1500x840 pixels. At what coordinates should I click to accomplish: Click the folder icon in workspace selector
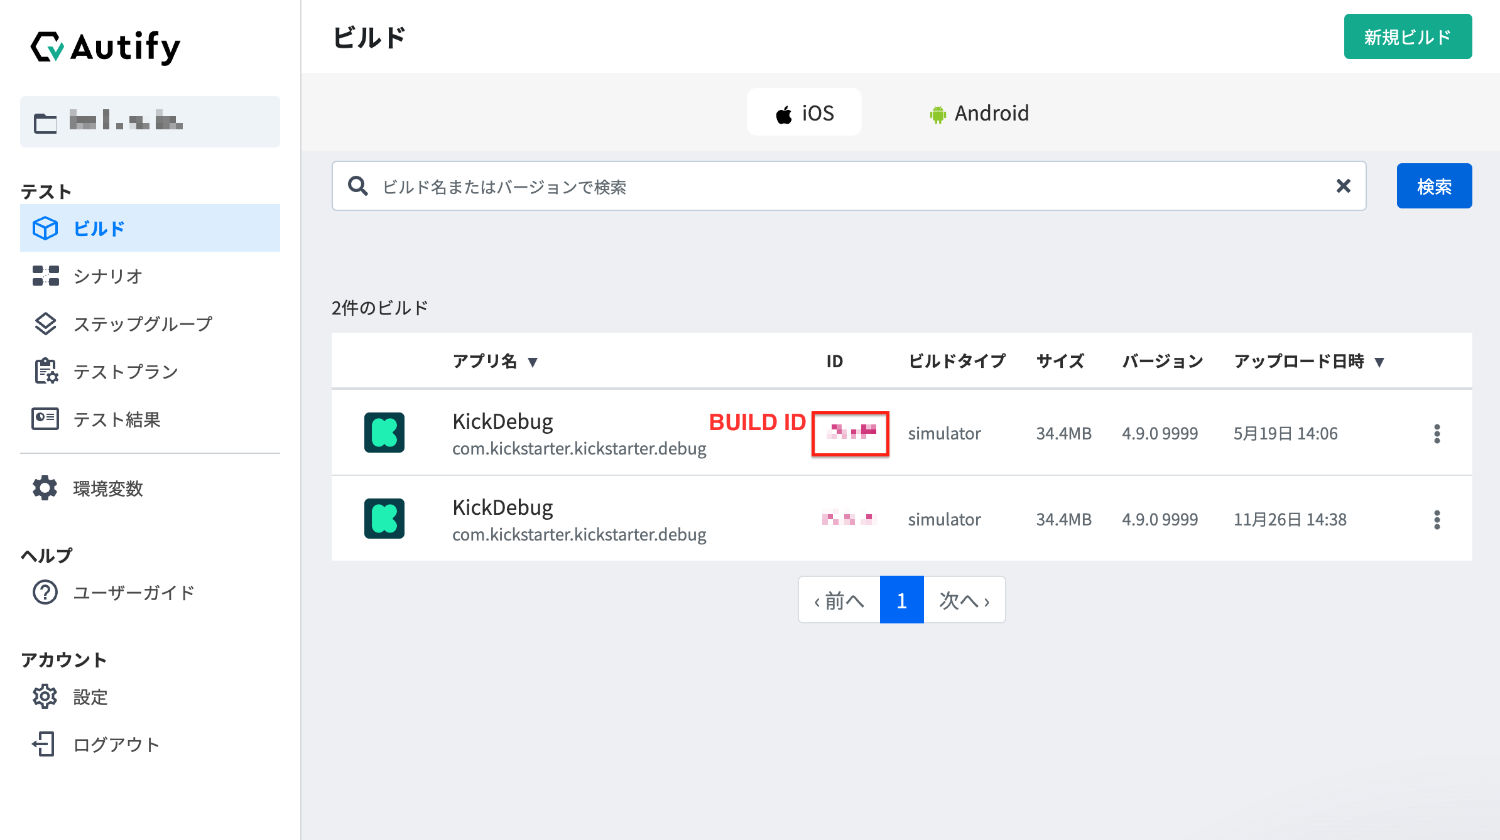click(x=46, y=123)
